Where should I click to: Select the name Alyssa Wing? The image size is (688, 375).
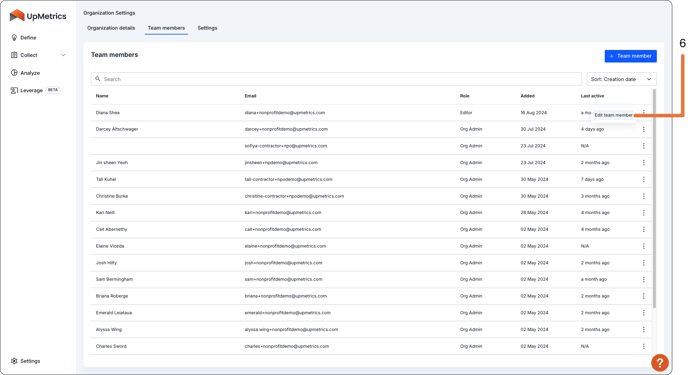(x=109, y=329)
